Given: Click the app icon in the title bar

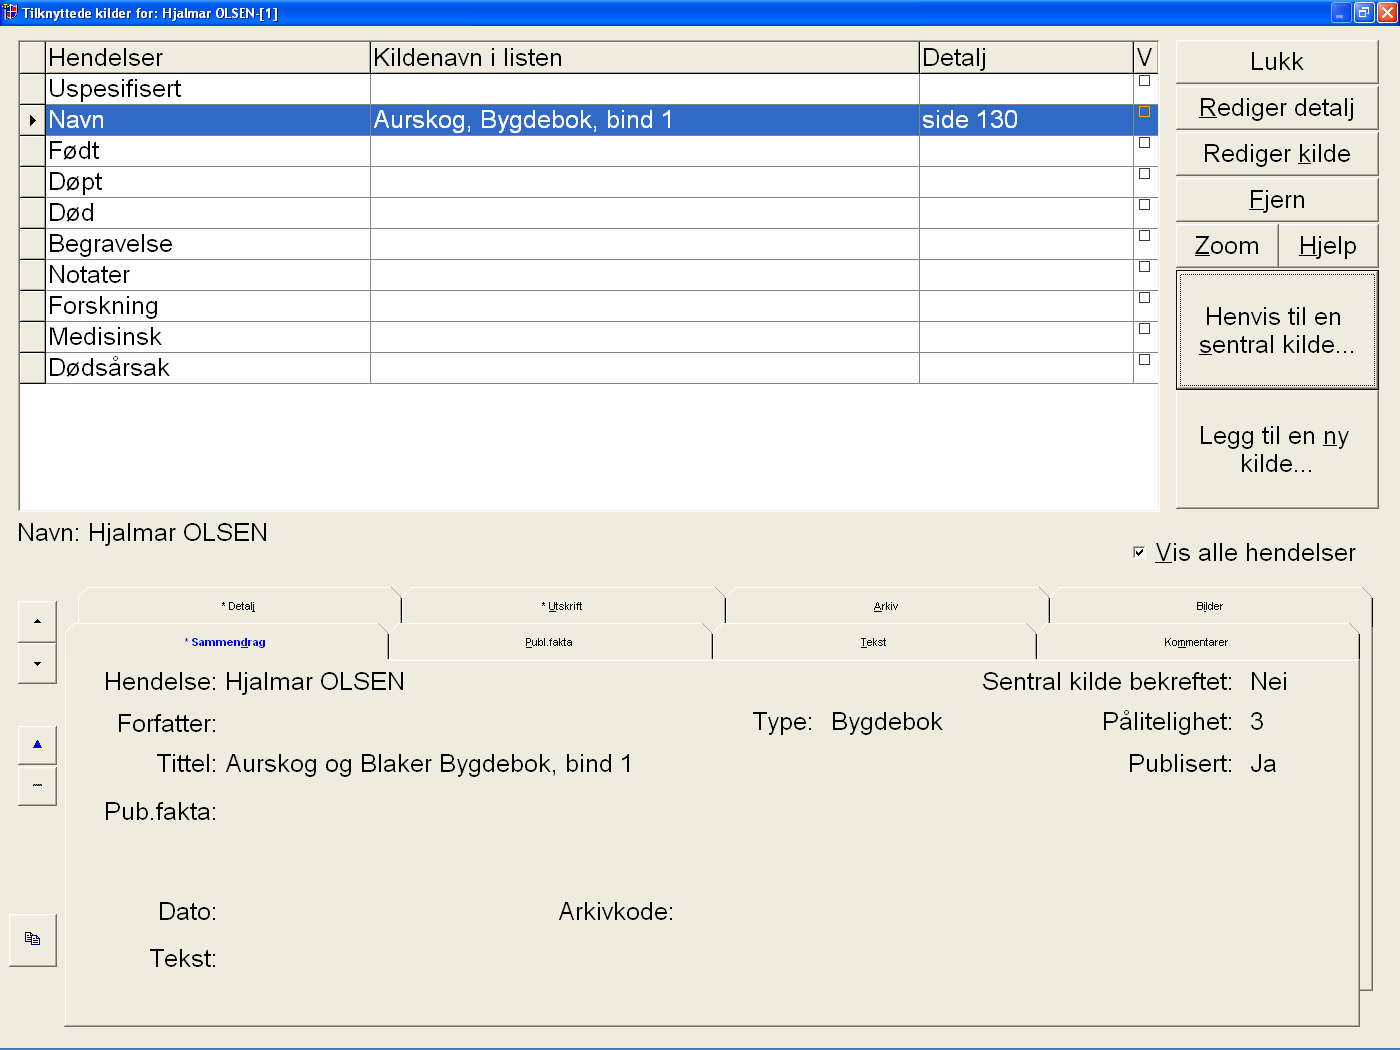Looking at the screenshot, I should [10, 12].
